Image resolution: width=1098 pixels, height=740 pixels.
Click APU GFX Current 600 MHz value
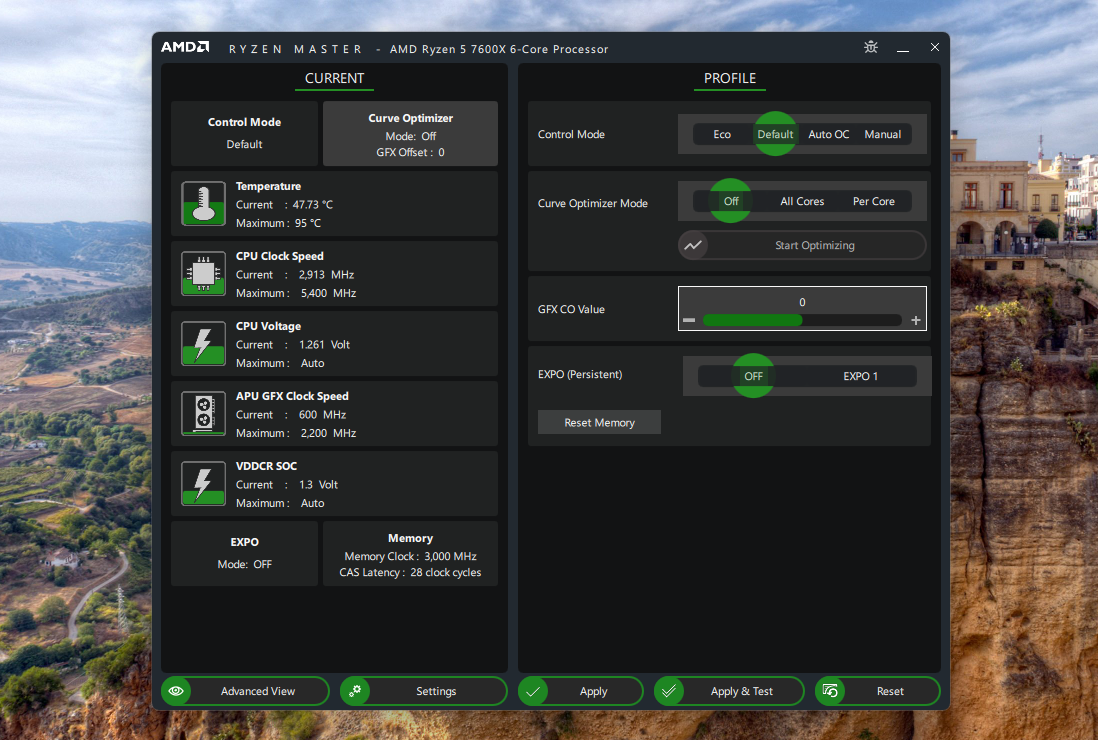(322, 414)
